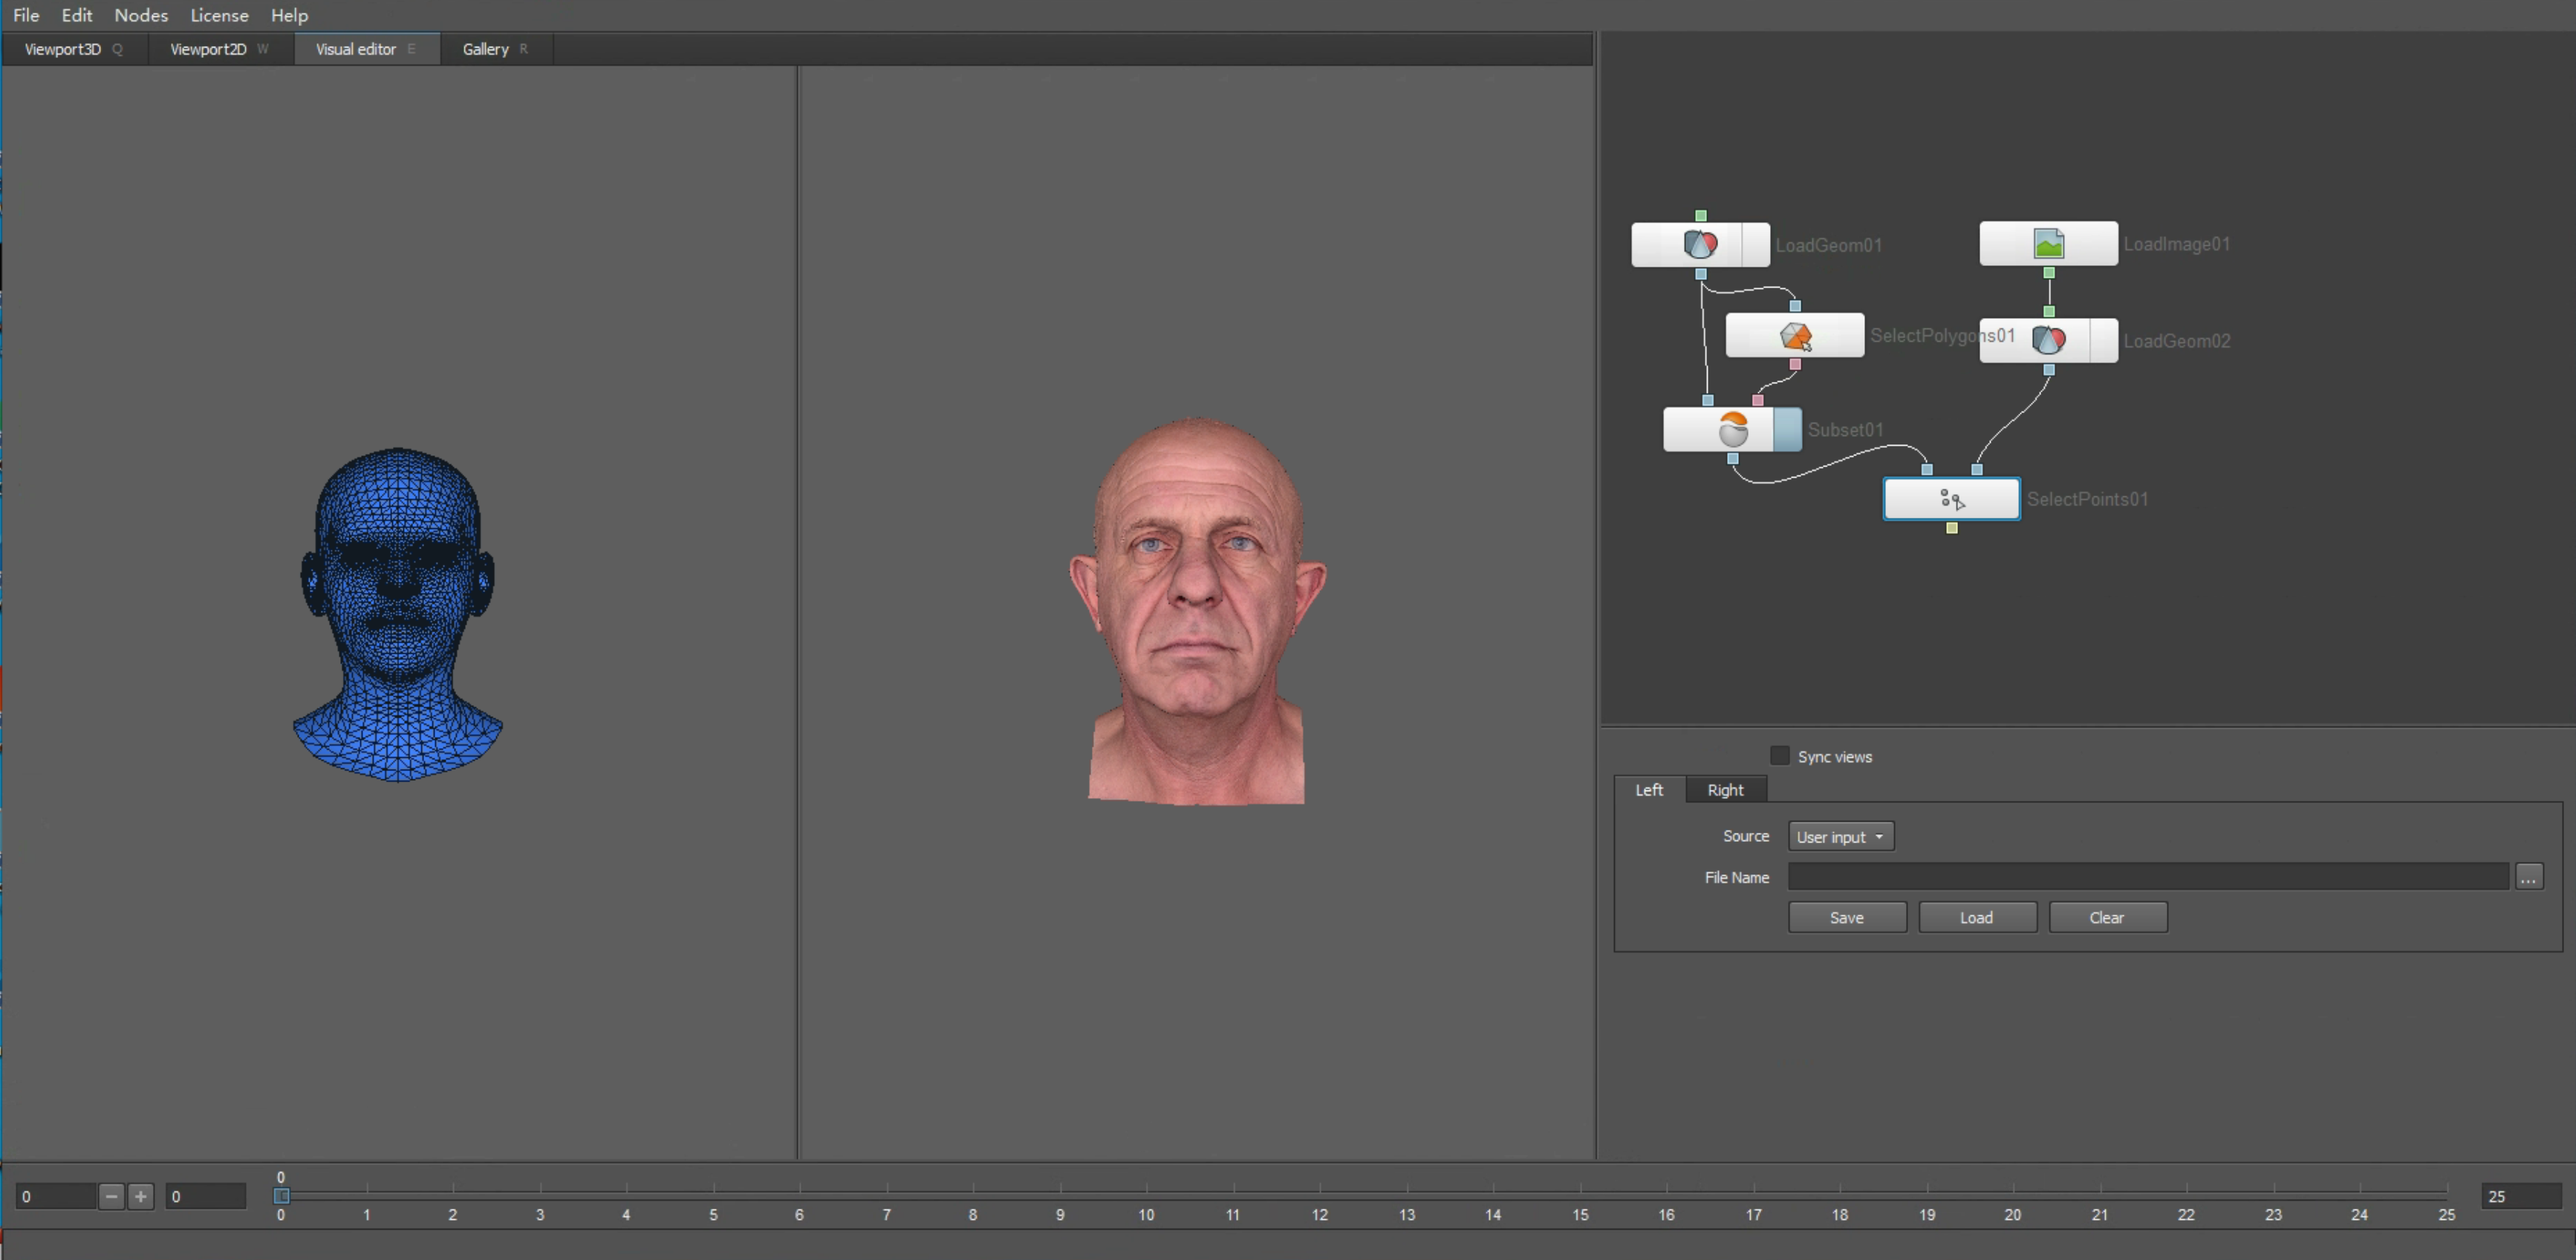Image resolution: width=2576 pixels, height=1260 pixels.
Task: Click the plus frame step button
Action: [x=141, y=1196]
